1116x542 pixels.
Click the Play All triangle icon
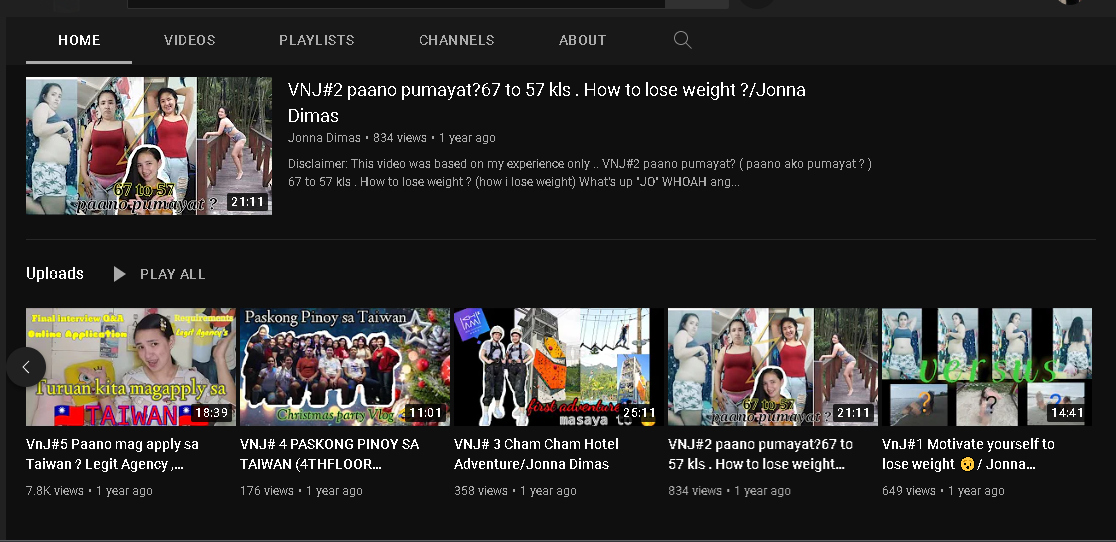[x=120, y=274]
